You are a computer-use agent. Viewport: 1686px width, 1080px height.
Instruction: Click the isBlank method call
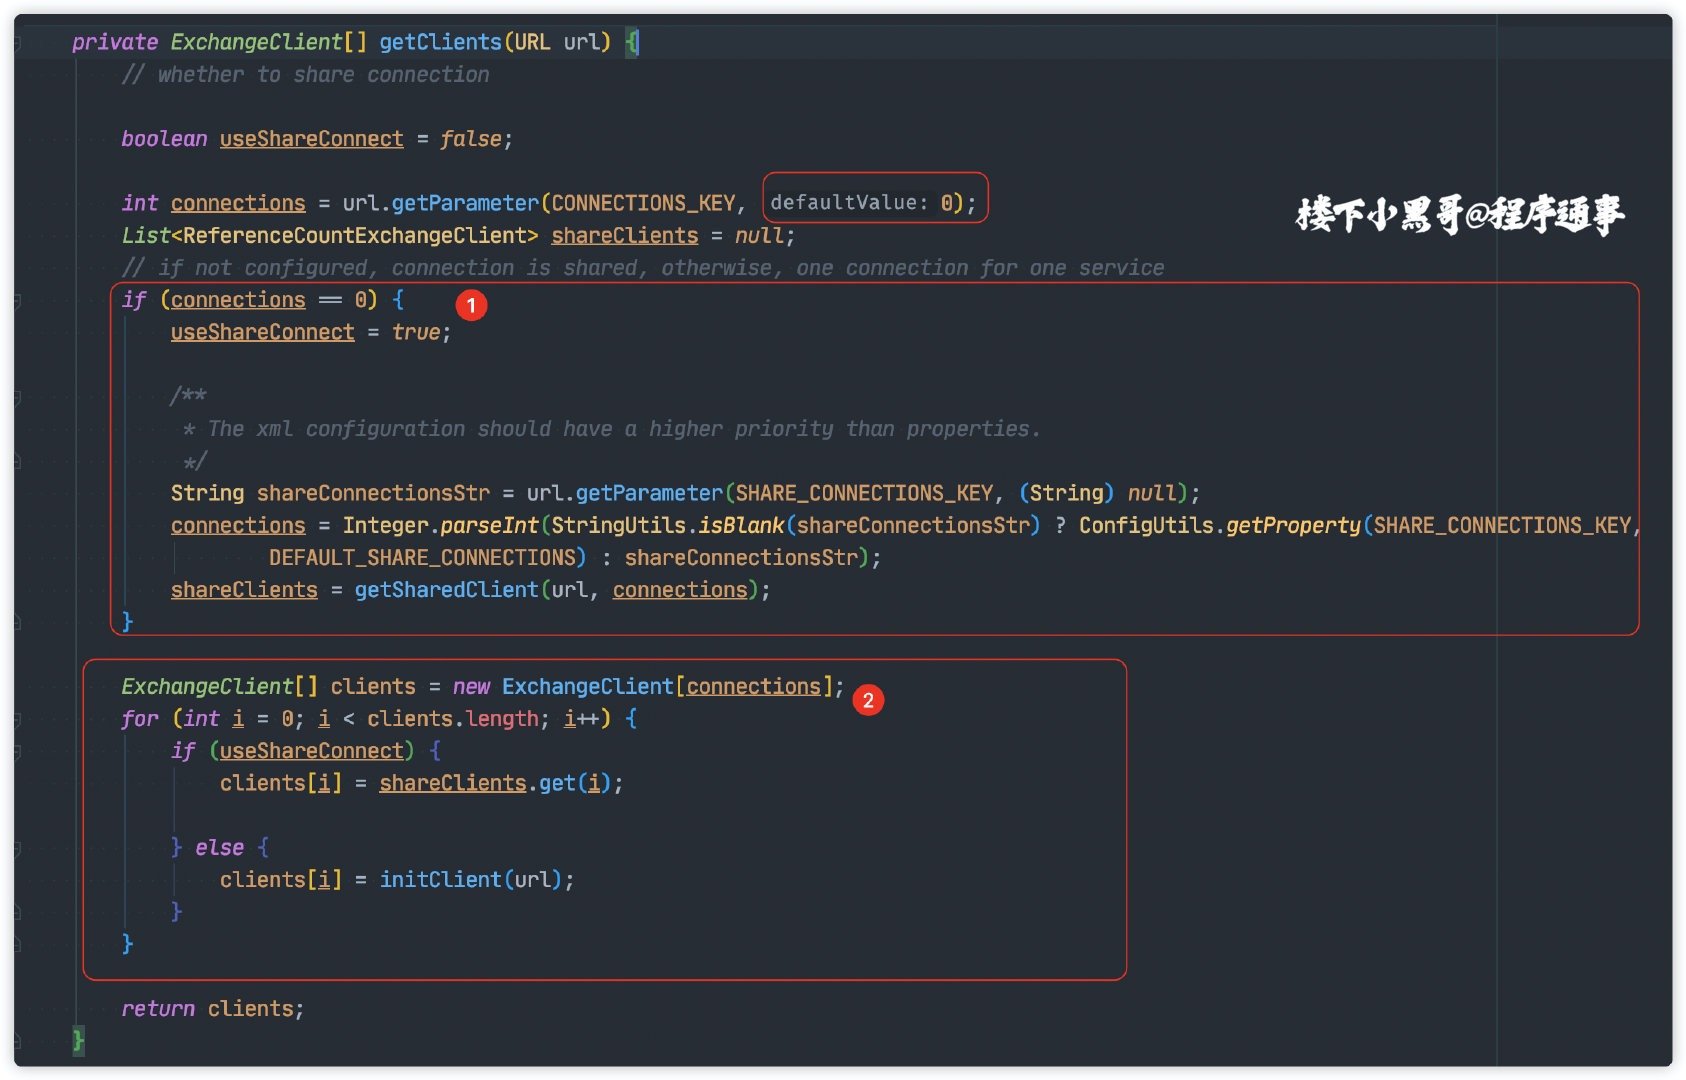point(741,526)
